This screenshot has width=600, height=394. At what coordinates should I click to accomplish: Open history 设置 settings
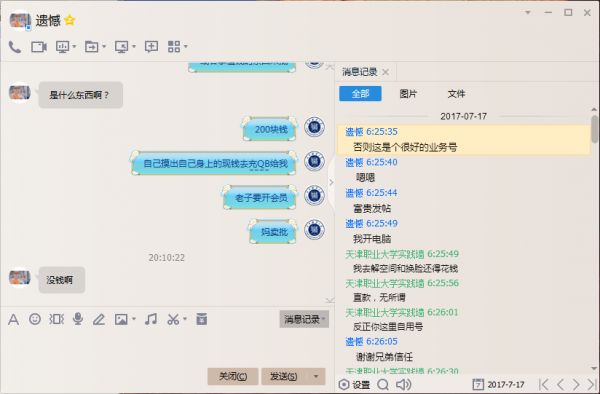click(354, 384)
